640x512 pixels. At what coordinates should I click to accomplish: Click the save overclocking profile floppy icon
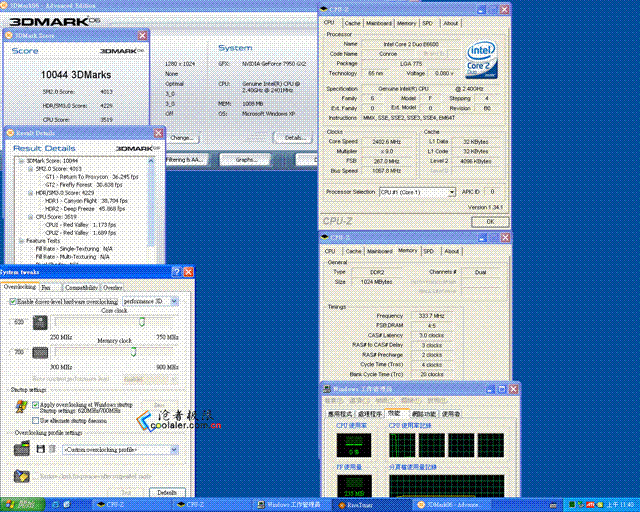coord(40,449)
